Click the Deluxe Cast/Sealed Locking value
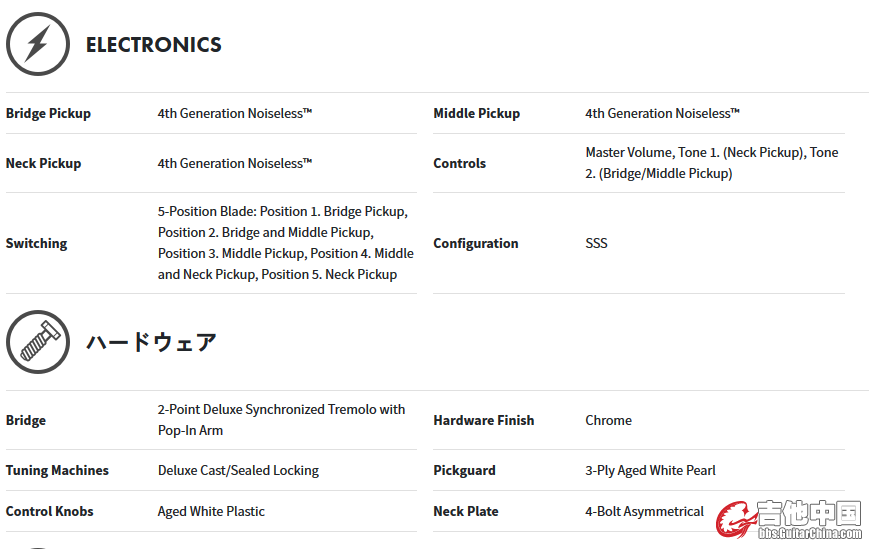The height and width of the screenshot is (549, 869). click(x=238, y=471)
